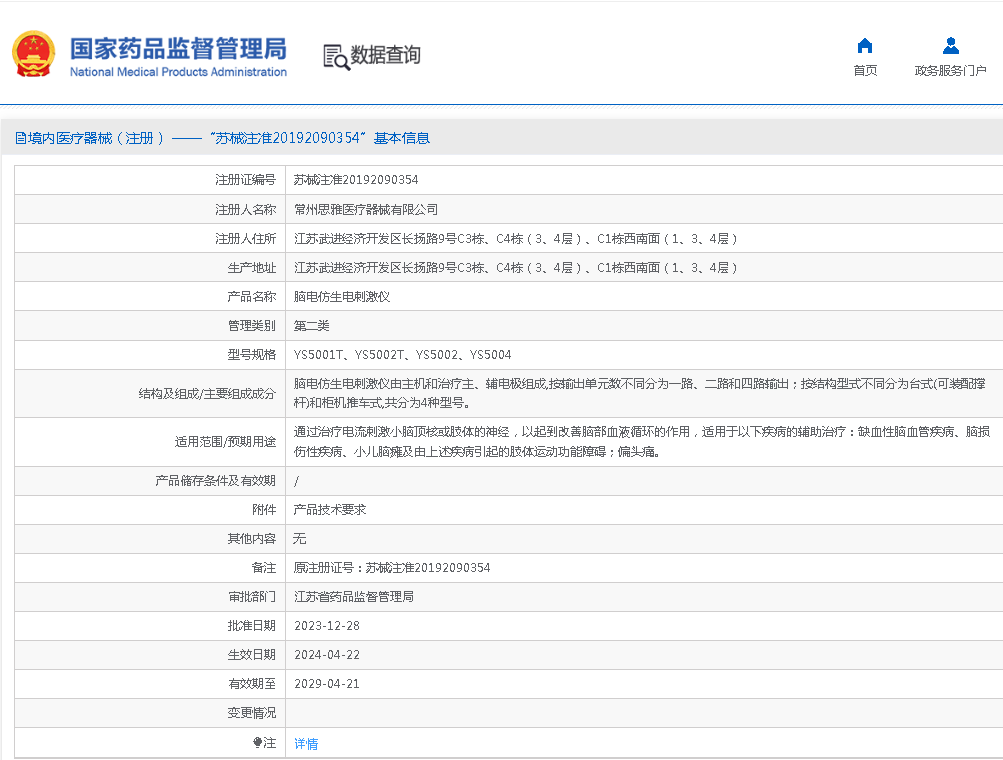Viewport: 1003px width, 760px height.
Task: Click product name 脑电仿生电刺激仪
Action: 342,297
